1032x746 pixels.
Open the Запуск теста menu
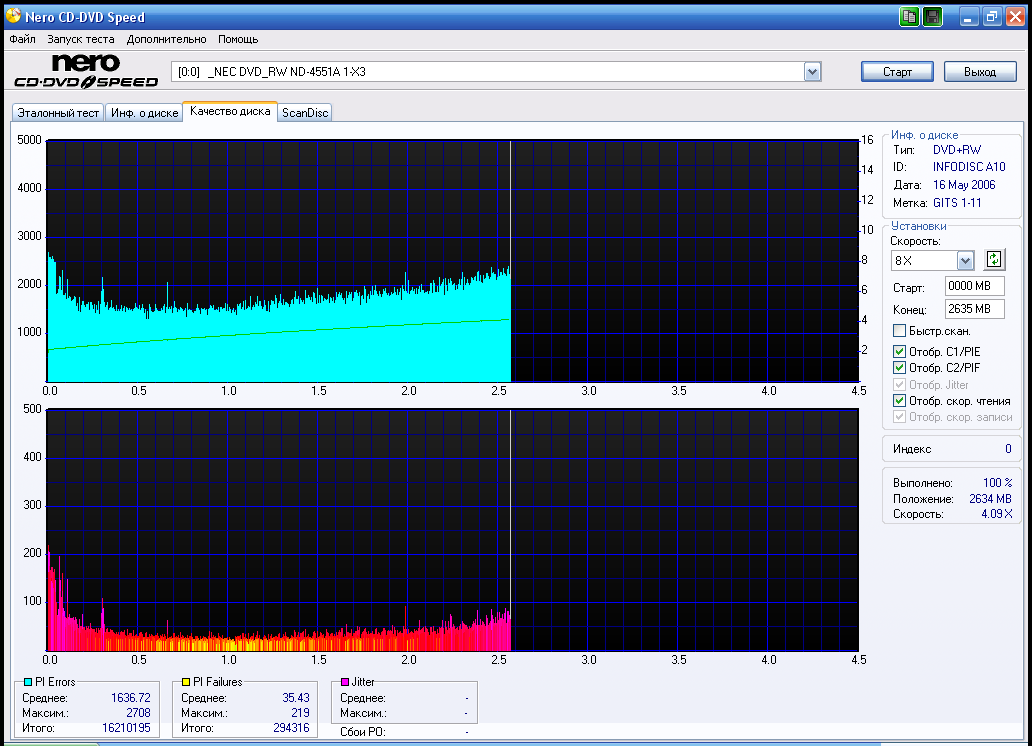pyautogui.click(x=80, y=40)
